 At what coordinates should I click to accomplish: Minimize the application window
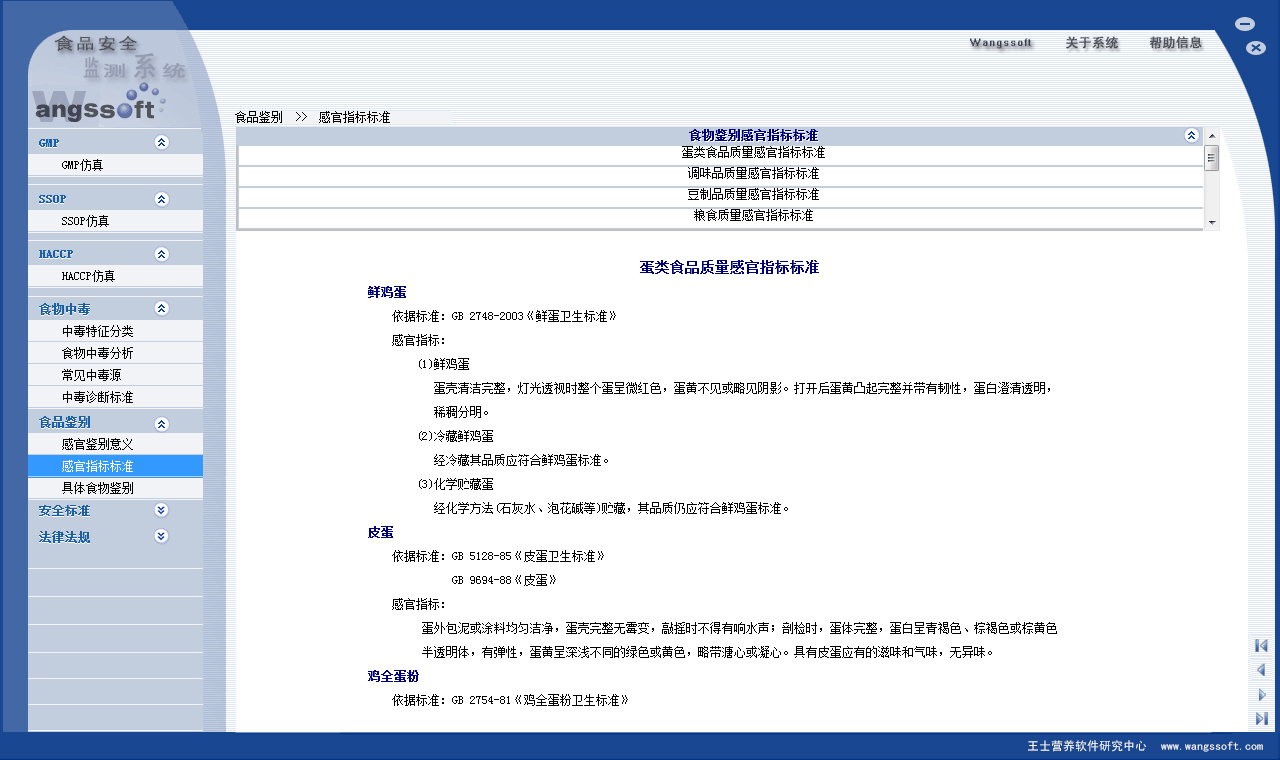point(1245,23)
